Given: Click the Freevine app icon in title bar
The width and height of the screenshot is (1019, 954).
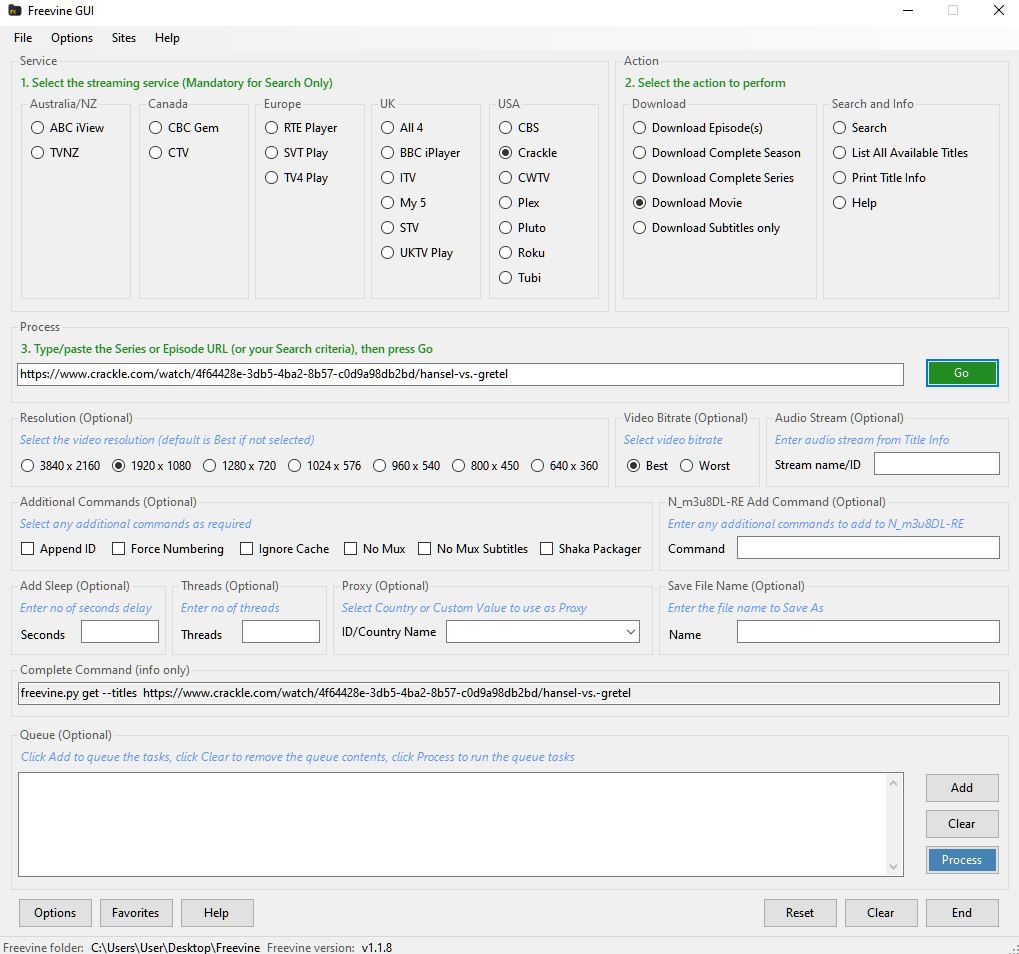Looking at the screenshot, I should point(12,11).
